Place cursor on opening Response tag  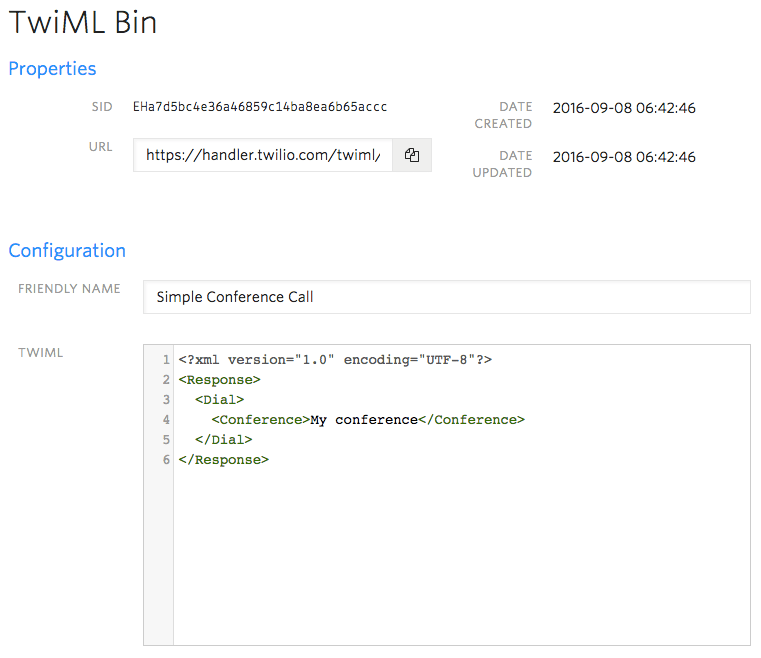(219, 380)
